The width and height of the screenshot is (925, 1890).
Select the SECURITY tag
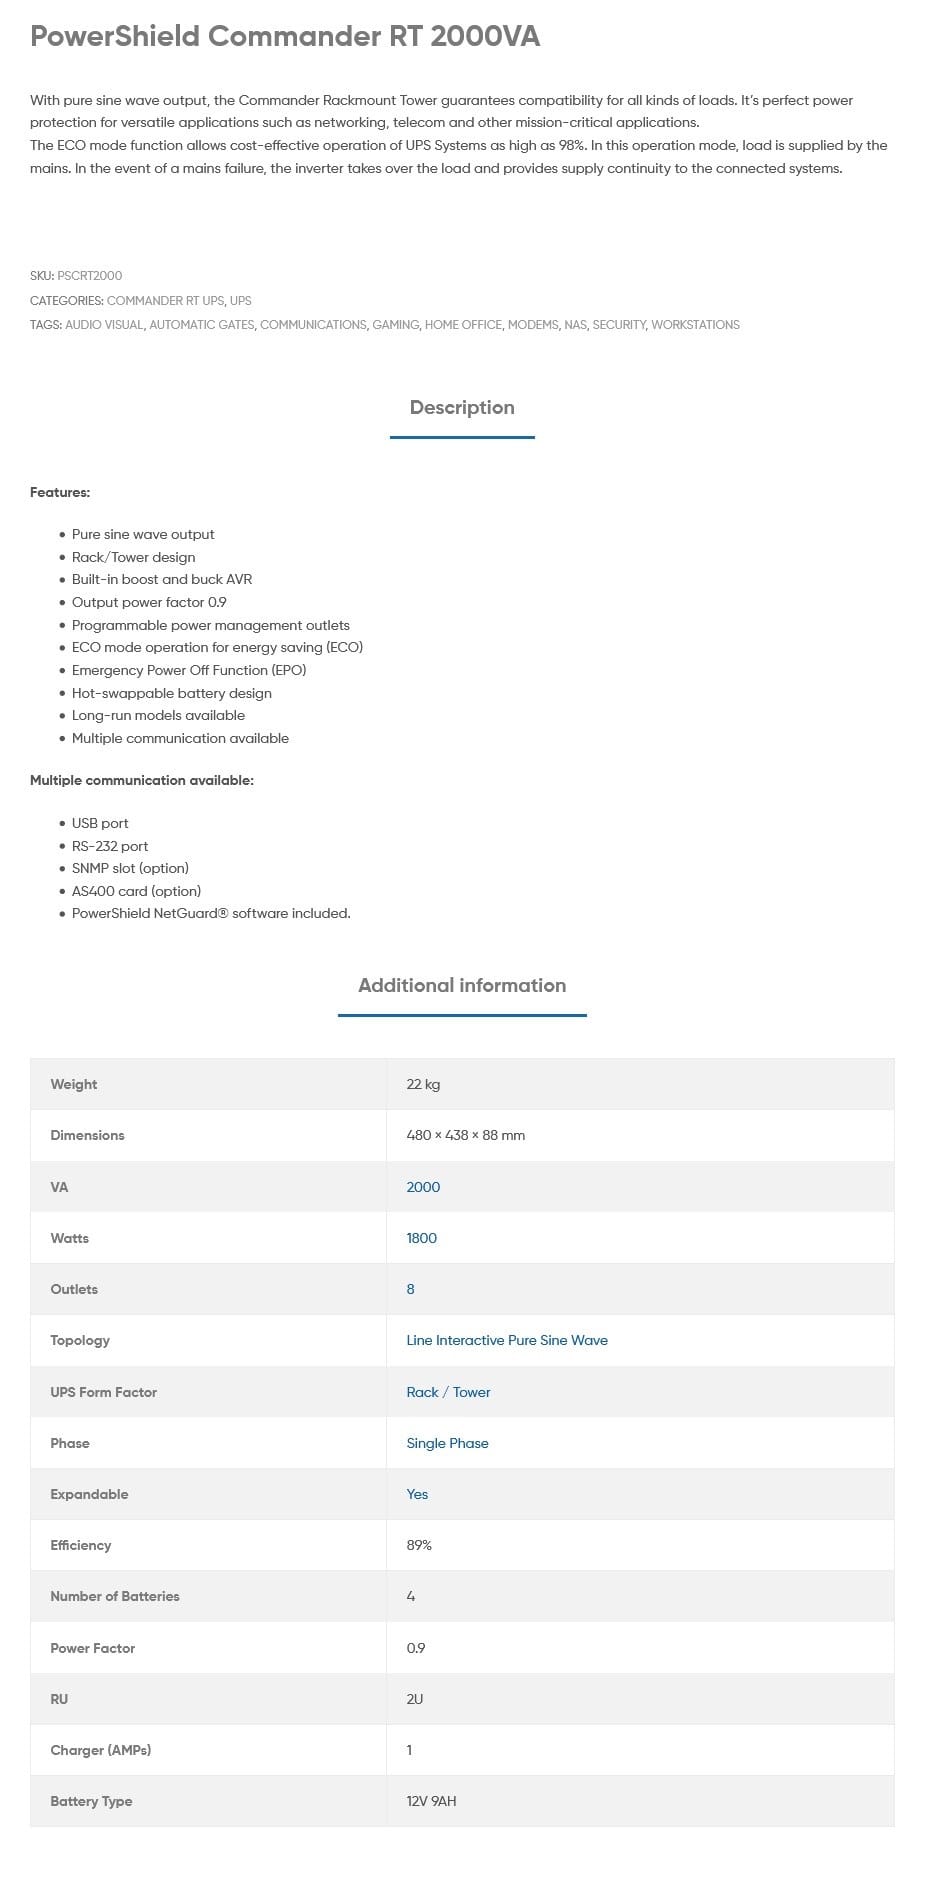click(619, 325)
